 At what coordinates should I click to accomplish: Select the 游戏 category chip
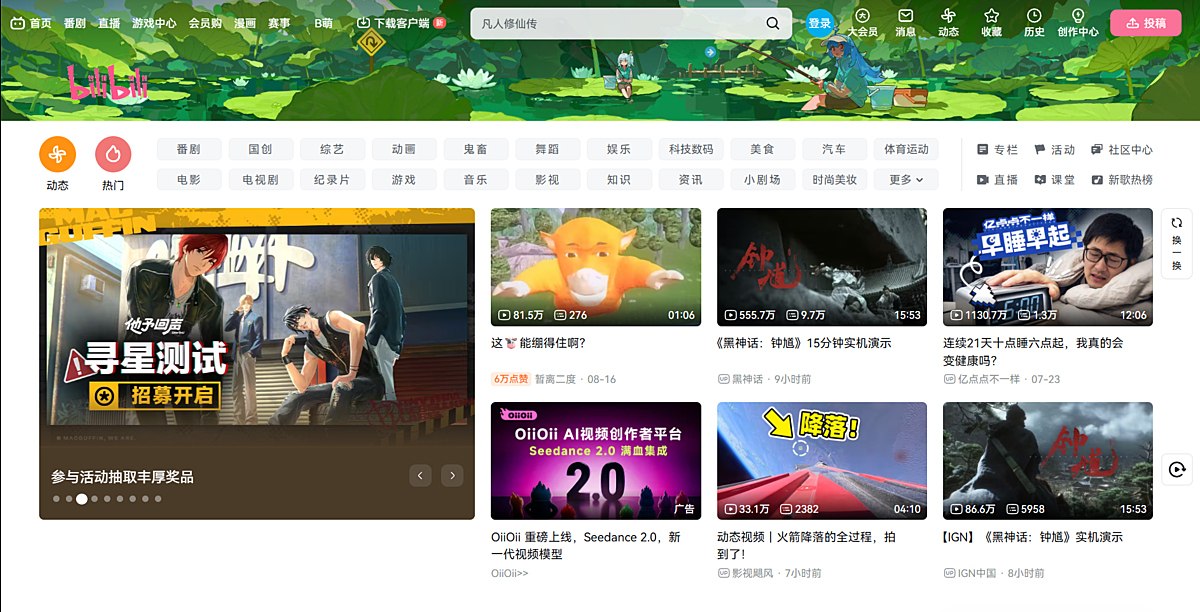(x=404, y=180)
